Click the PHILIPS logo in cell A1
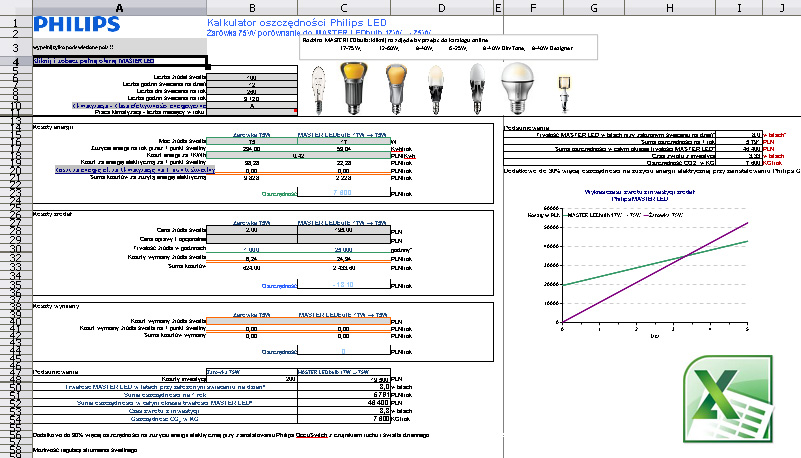 click(x=77, y=25)
